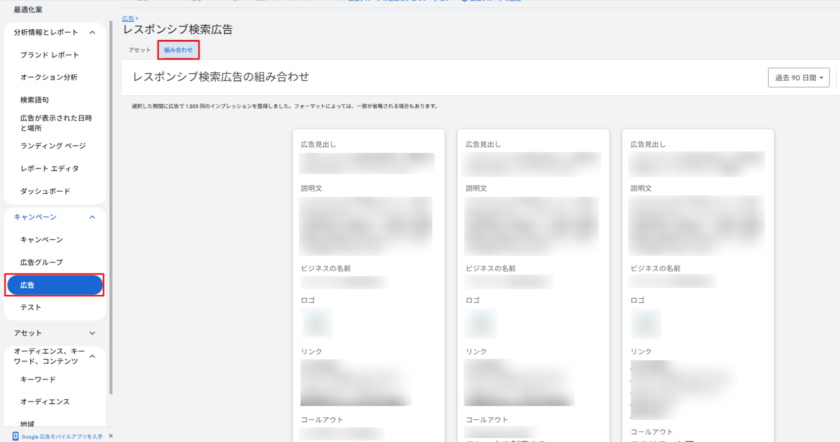Screen dimensions: 840x442
Task: Go to ランディング ページ report
Action: (x=52, y=145)
